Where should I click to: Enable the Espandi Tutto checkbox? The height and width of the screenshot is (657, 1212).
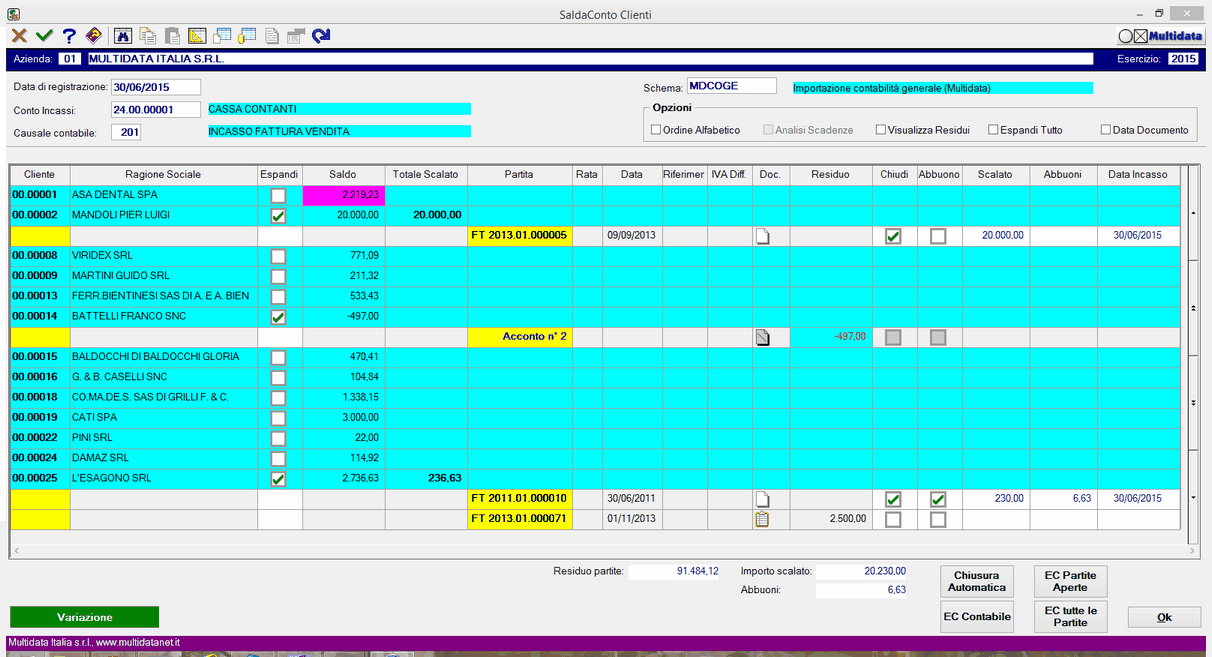(993, 130)
